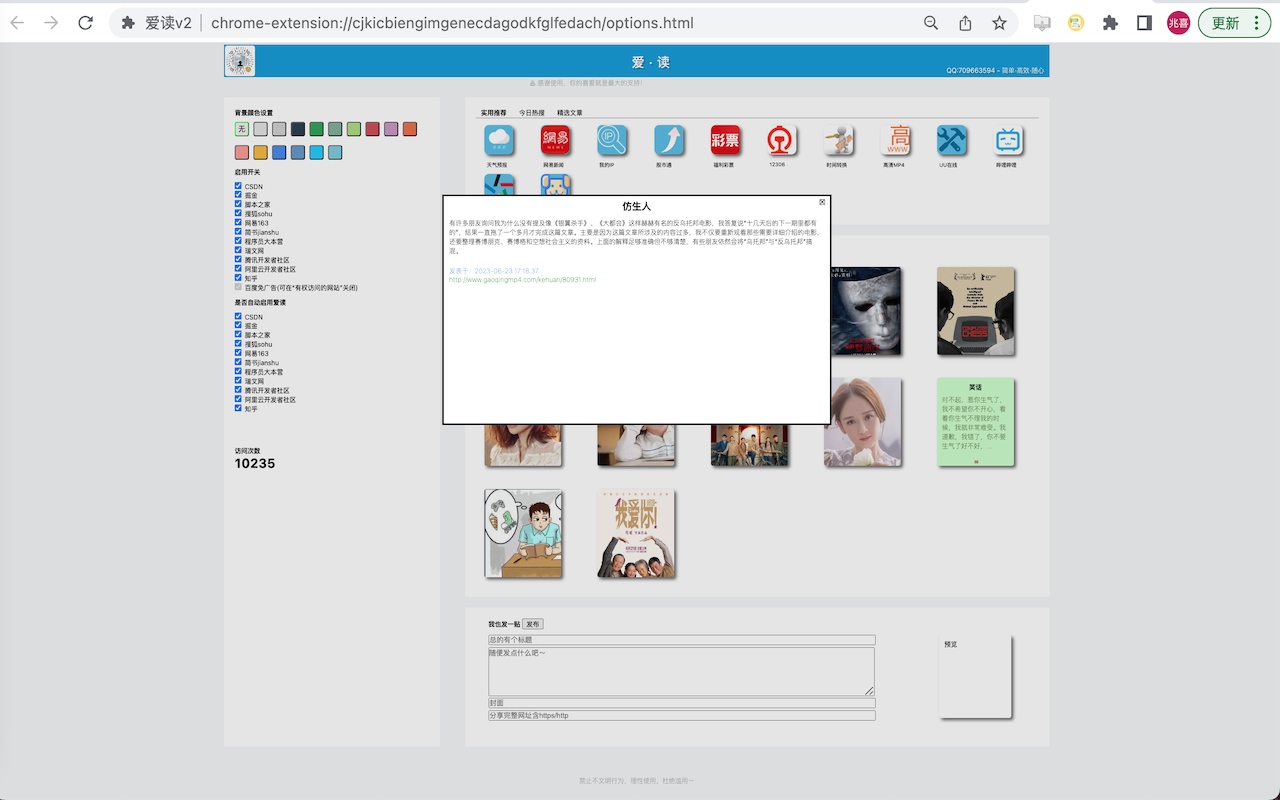Switch to the 今日热搜 tab

(x=532, y=113)
